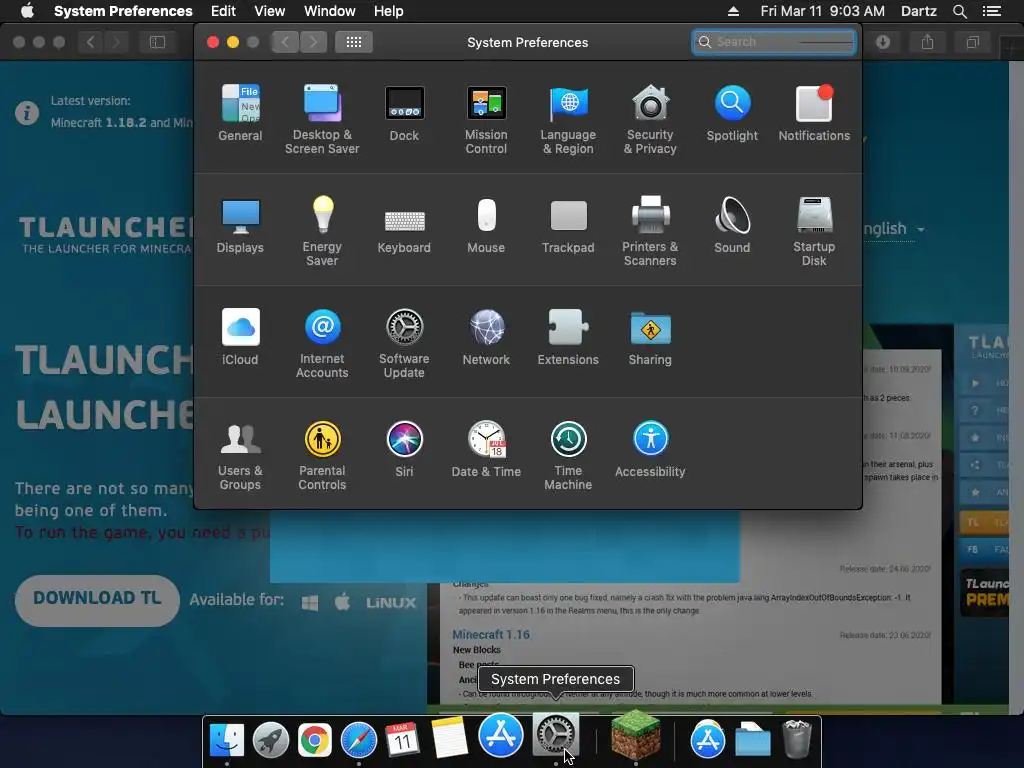Viewport: 1024px width, 768px height.
Task: Open Dock preferences
Action: coord(404,113)
